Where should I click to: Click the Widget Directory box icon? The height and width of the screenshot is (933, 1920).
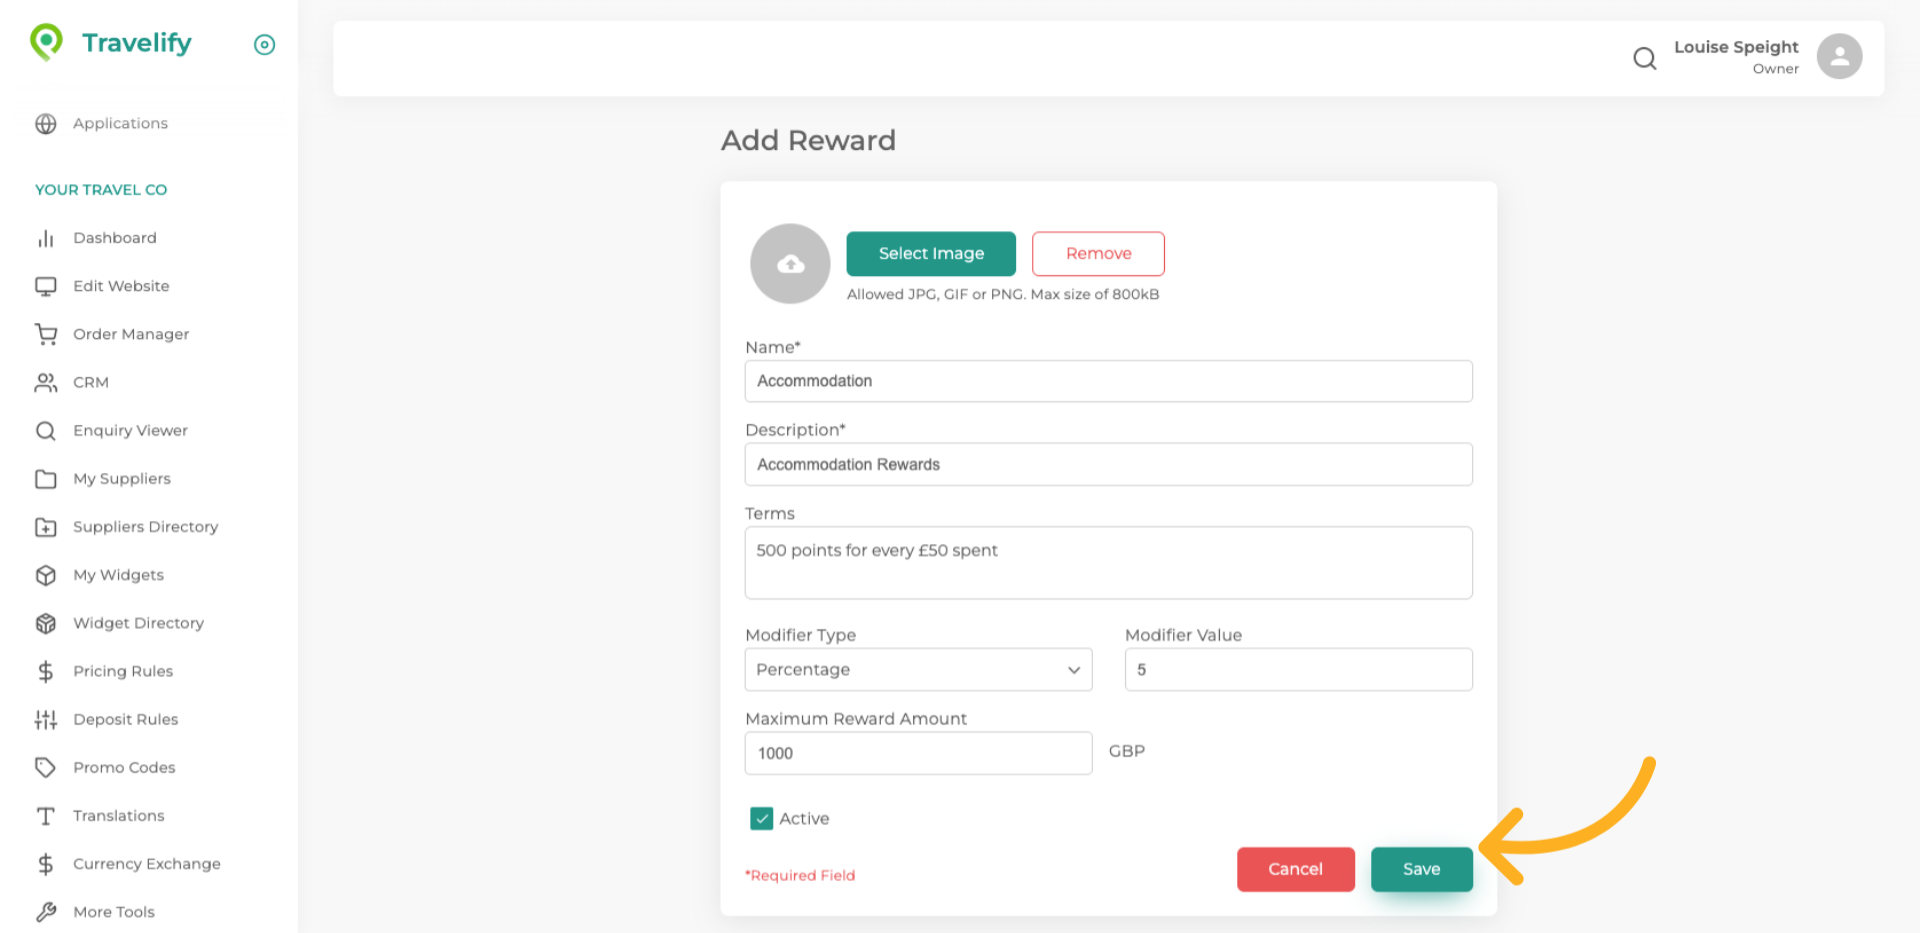coord(46,623)
